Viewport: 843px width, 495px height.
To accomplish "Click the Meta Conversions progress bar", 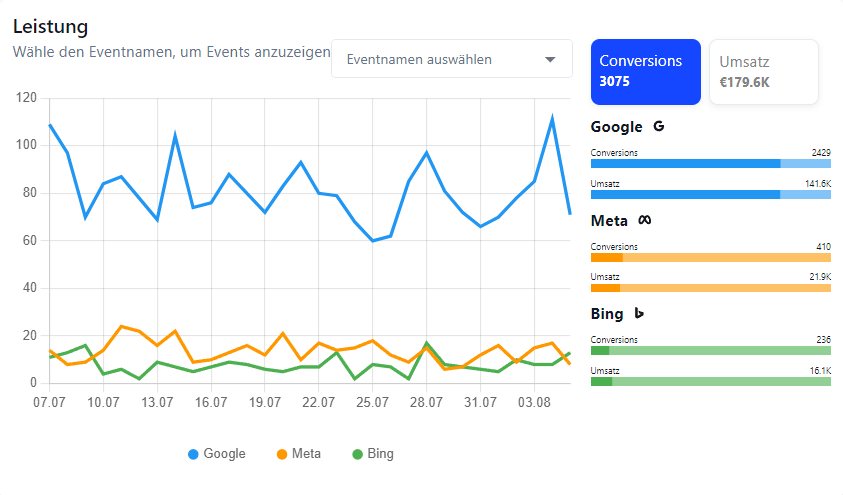I will pyautogui.click(x=710, y=257).
